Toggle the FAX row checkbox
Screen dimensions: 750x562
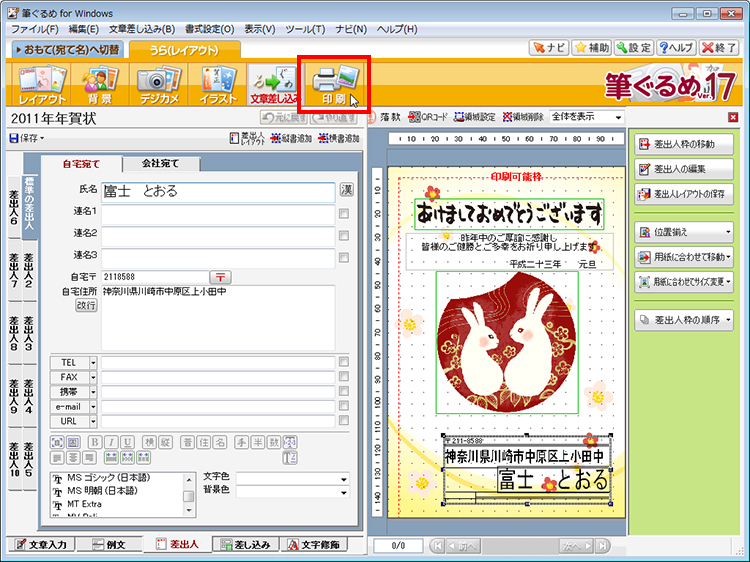344,377
